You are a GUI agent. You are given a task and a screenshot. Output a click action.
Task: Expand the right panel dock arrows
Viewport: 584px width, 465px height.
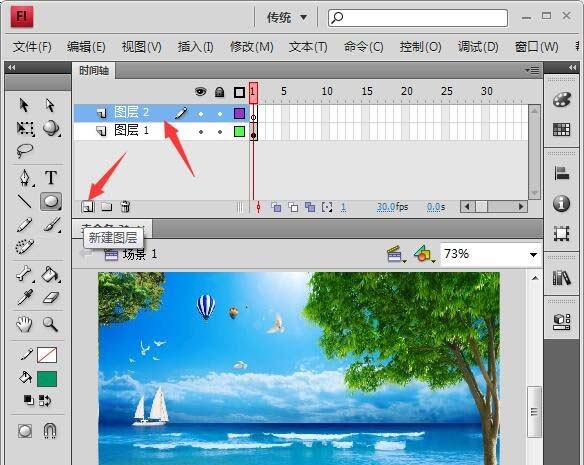[572, 67]
